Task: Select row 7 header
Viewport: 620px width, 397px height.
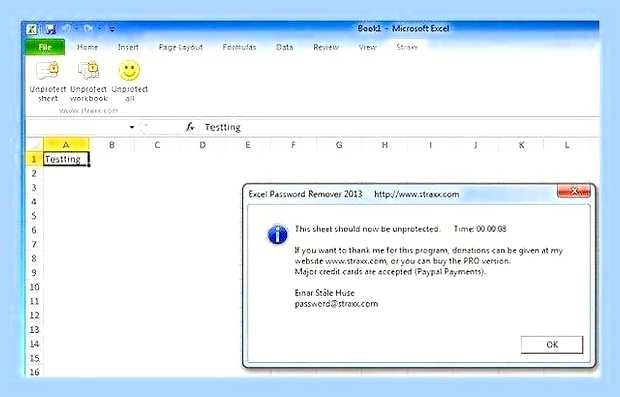Action: tap(34, 244)
